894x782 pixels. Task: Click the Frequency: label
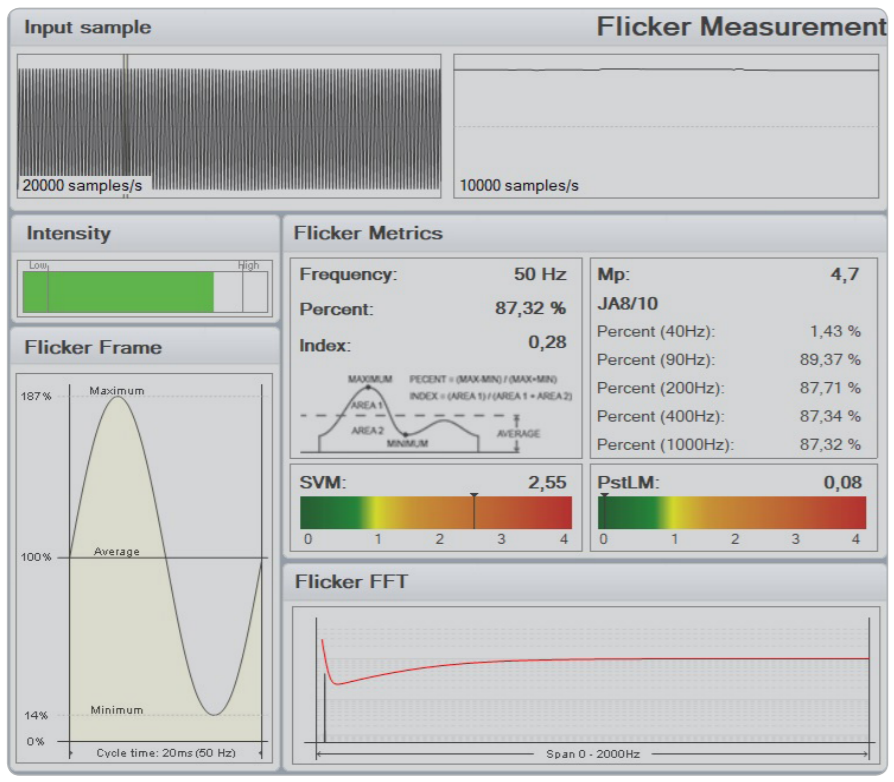348,274
